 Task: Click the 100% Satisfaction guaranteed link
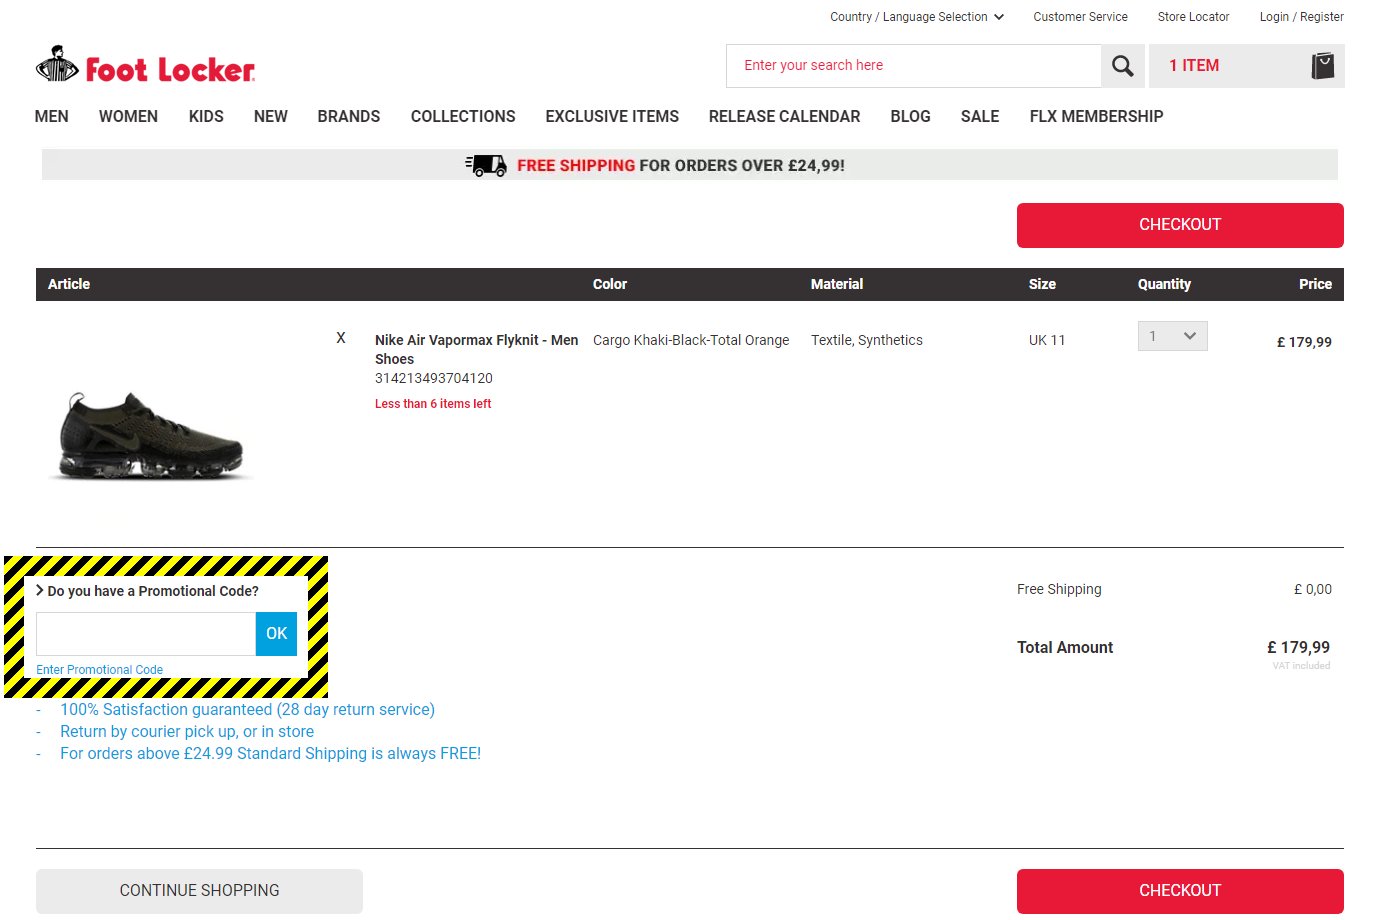(247, 710)
